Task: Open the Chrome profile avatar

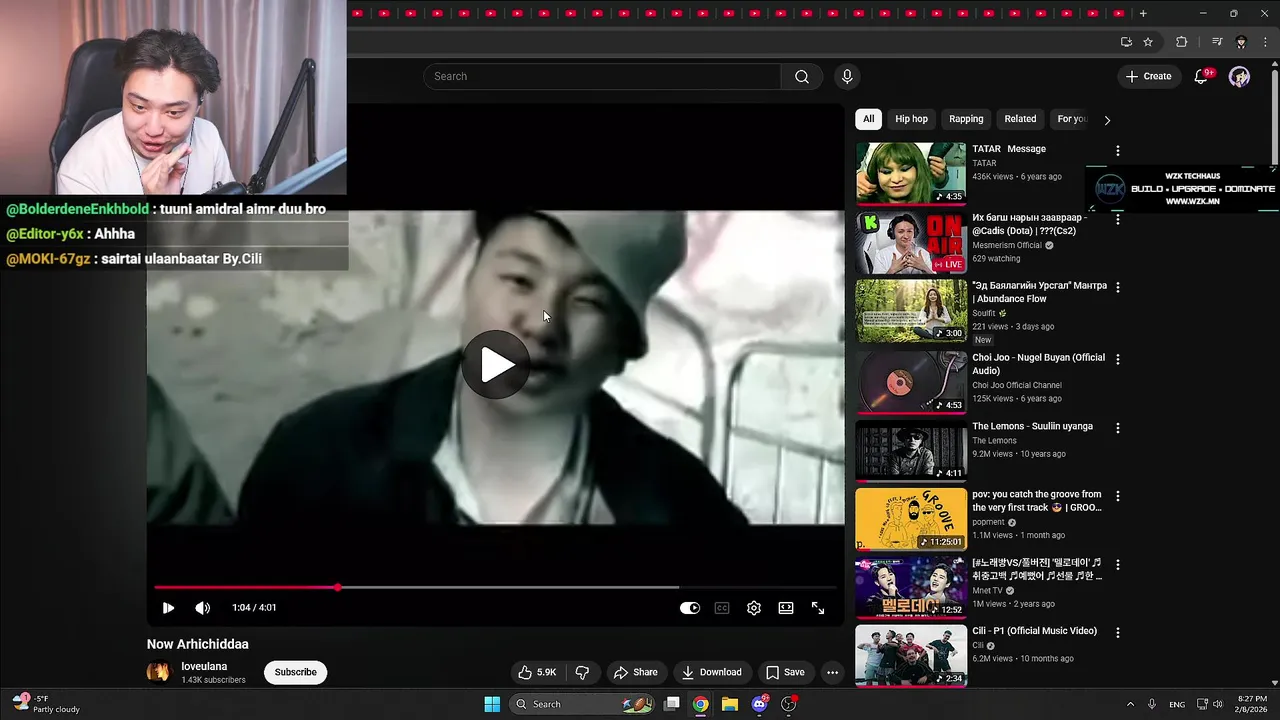Action: click(x=1241, y=42)
